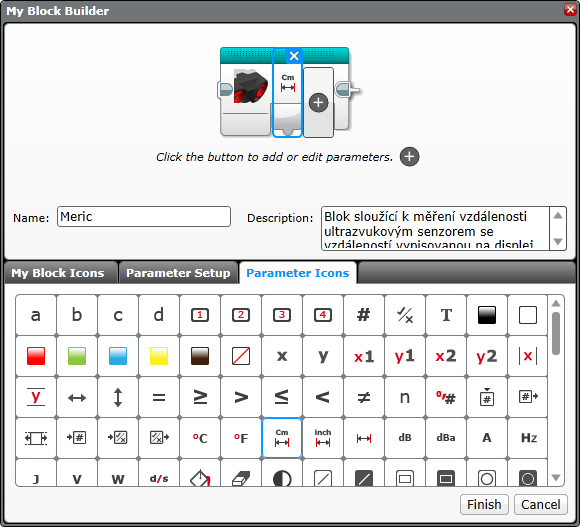
Task: Choose the less-than sign icon
Action: (323, 397)
